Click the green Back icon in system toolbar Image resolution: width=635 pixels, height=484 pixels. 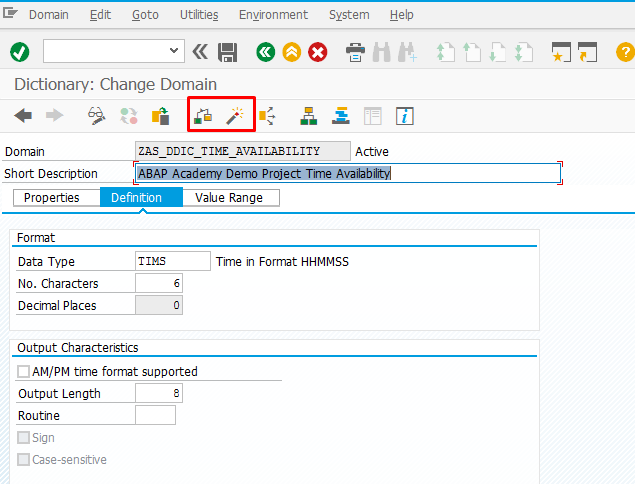pyautogui.click(x=266, y=52)
